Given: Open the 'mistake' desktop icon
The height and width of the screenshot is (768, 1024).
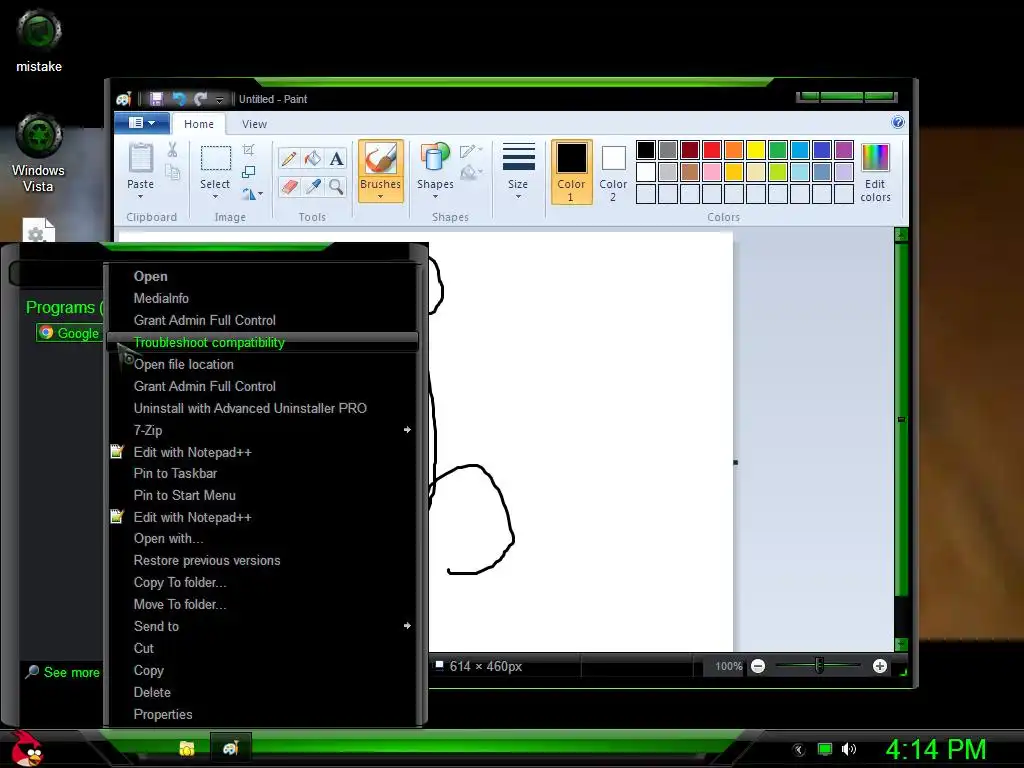Looking at the screenshot, I should (39, 40).
